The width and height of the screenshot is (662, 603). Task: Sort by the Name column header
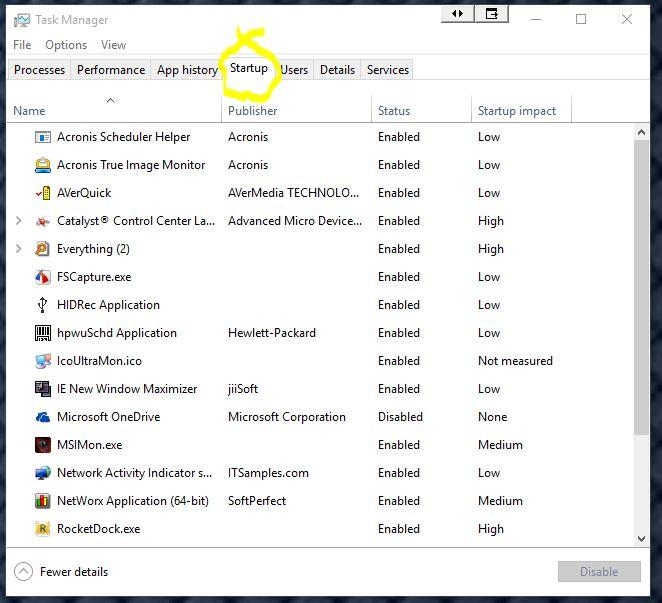point(114,110)
